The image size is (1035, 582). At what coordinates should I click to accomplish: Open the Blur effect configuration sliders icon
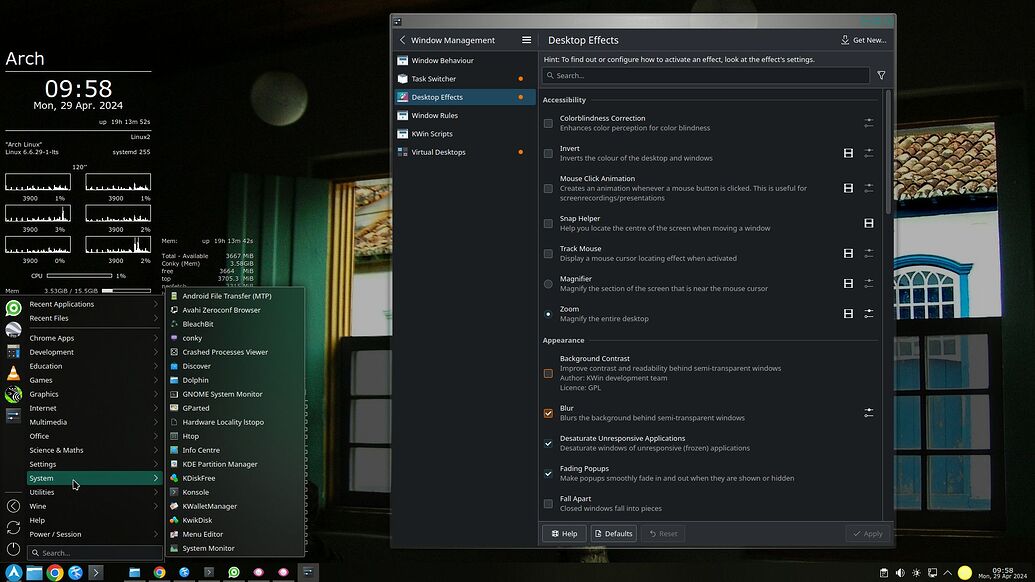pos(869,410)
